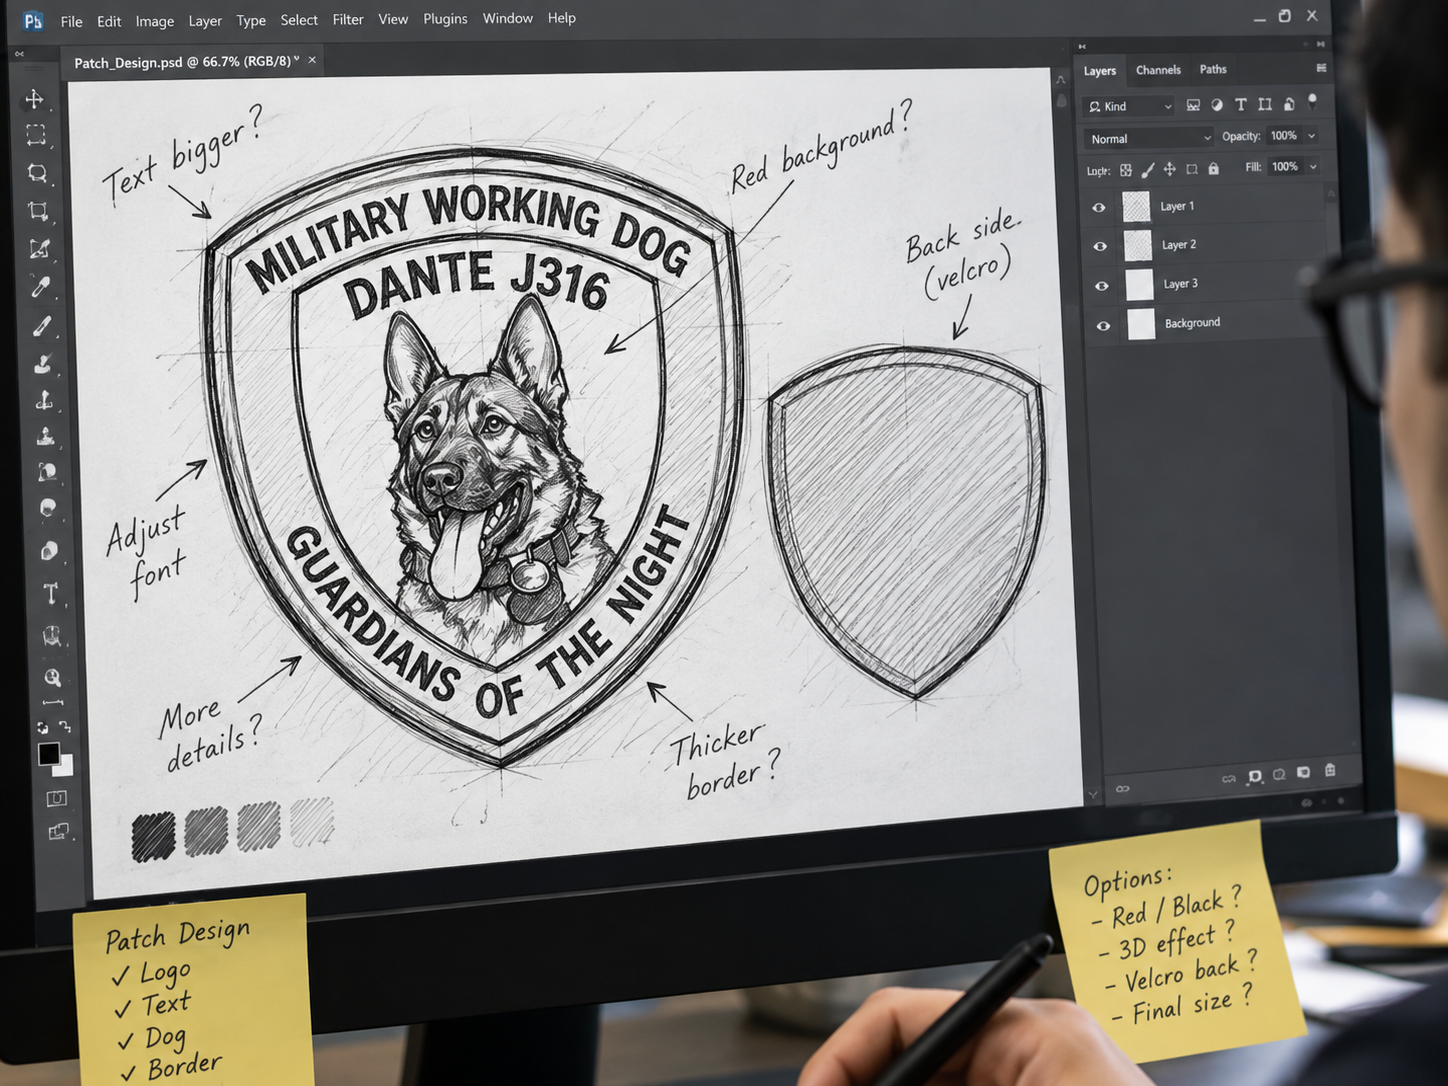Click the delete layer trash icon
Screen dimensions: 1448x1086
(x=1330, y=770)
